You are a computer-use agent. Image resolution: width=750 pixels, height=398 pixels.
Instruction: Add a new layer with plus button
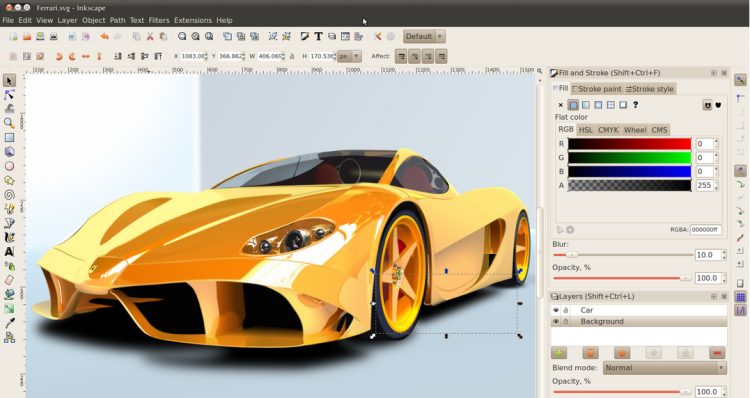559,353
